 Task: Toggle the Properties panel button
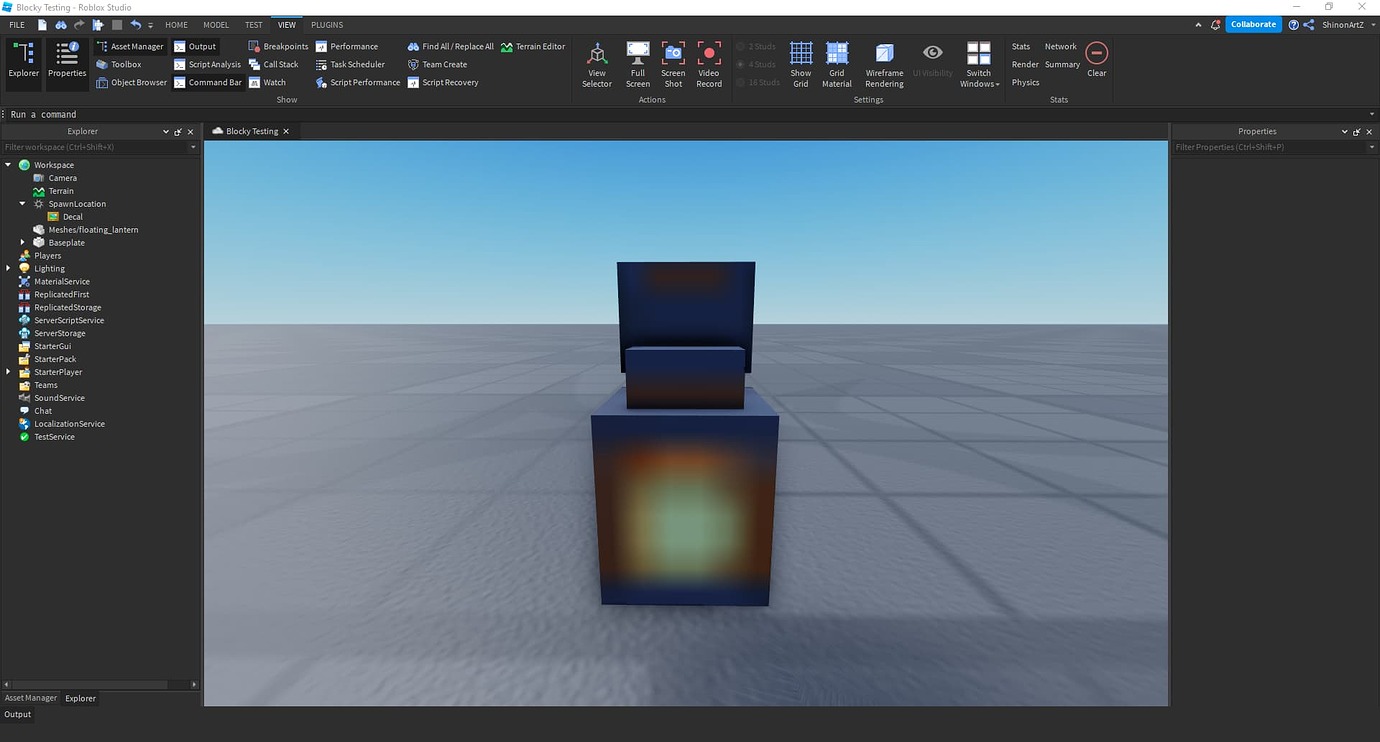(x=67, y=63)
